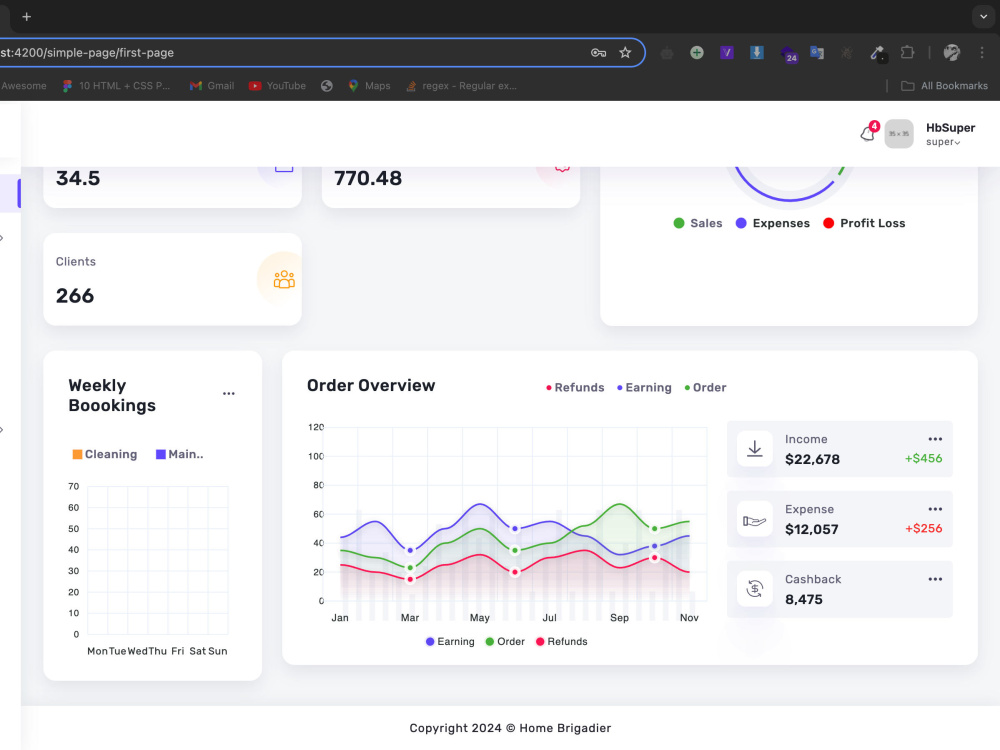Click the green plus extension icon

click(x=696, y=53)
